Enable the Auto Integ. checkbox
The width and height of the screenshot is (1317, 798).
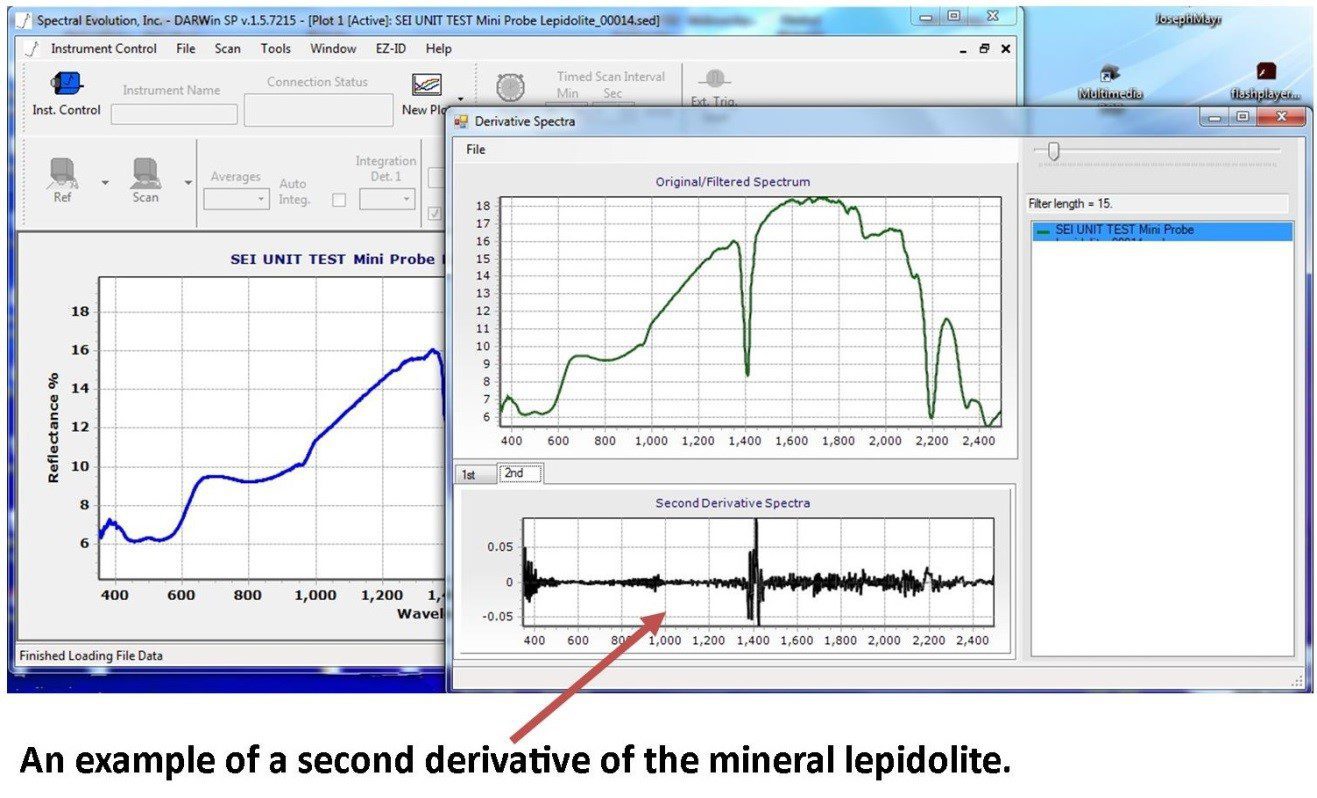pyautogui.click(x=339, y=199)
